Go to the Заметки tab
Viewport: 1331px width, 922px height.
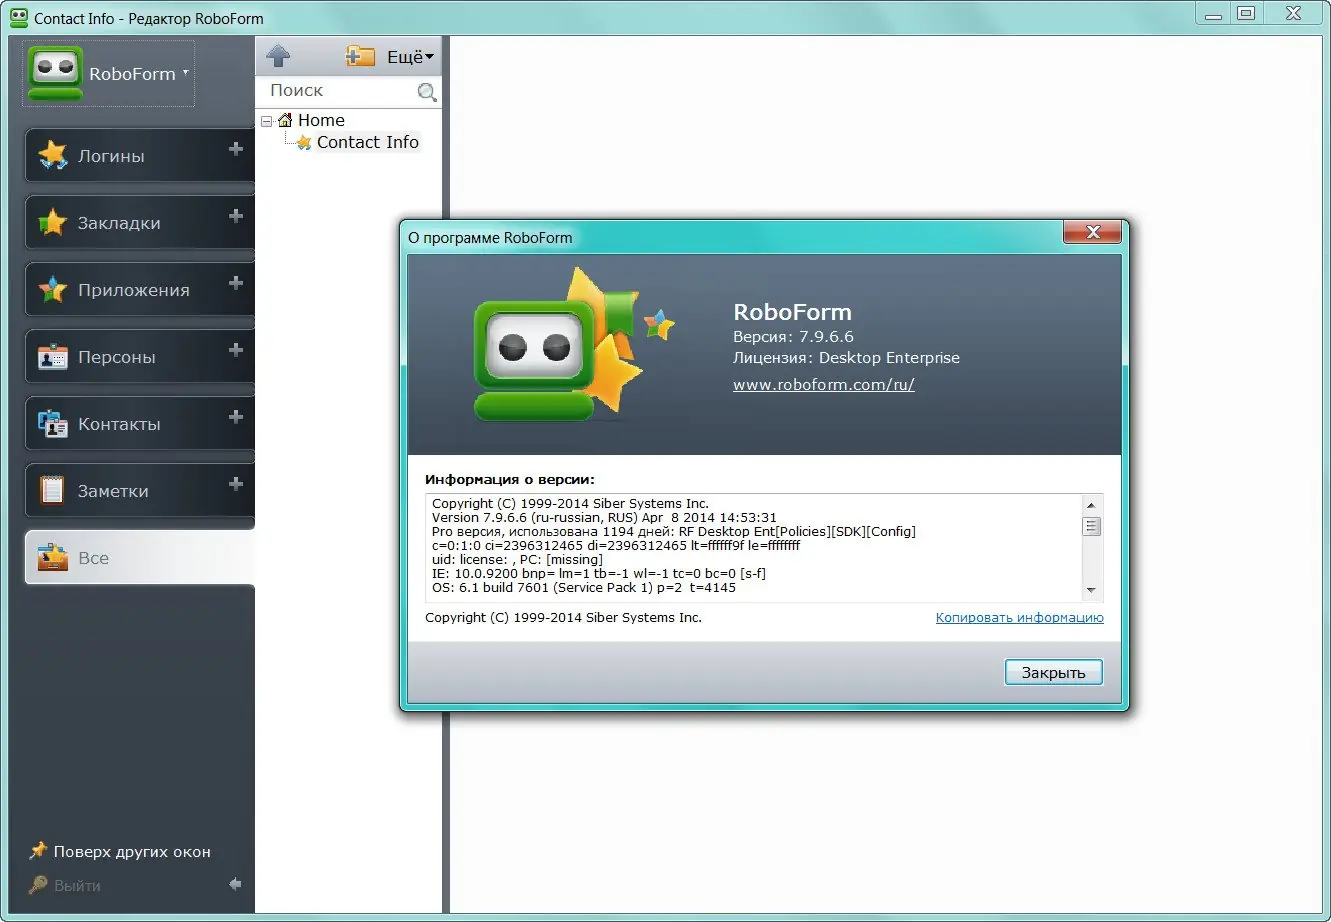139,491
